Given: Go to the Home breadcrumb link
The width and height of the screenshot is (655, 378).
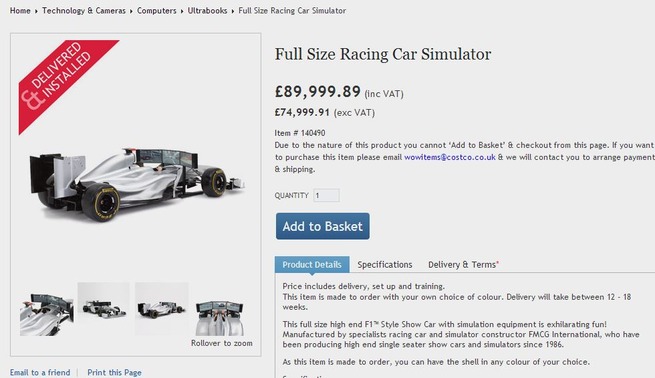Looking at the screenshot, I should coord(20,10).
